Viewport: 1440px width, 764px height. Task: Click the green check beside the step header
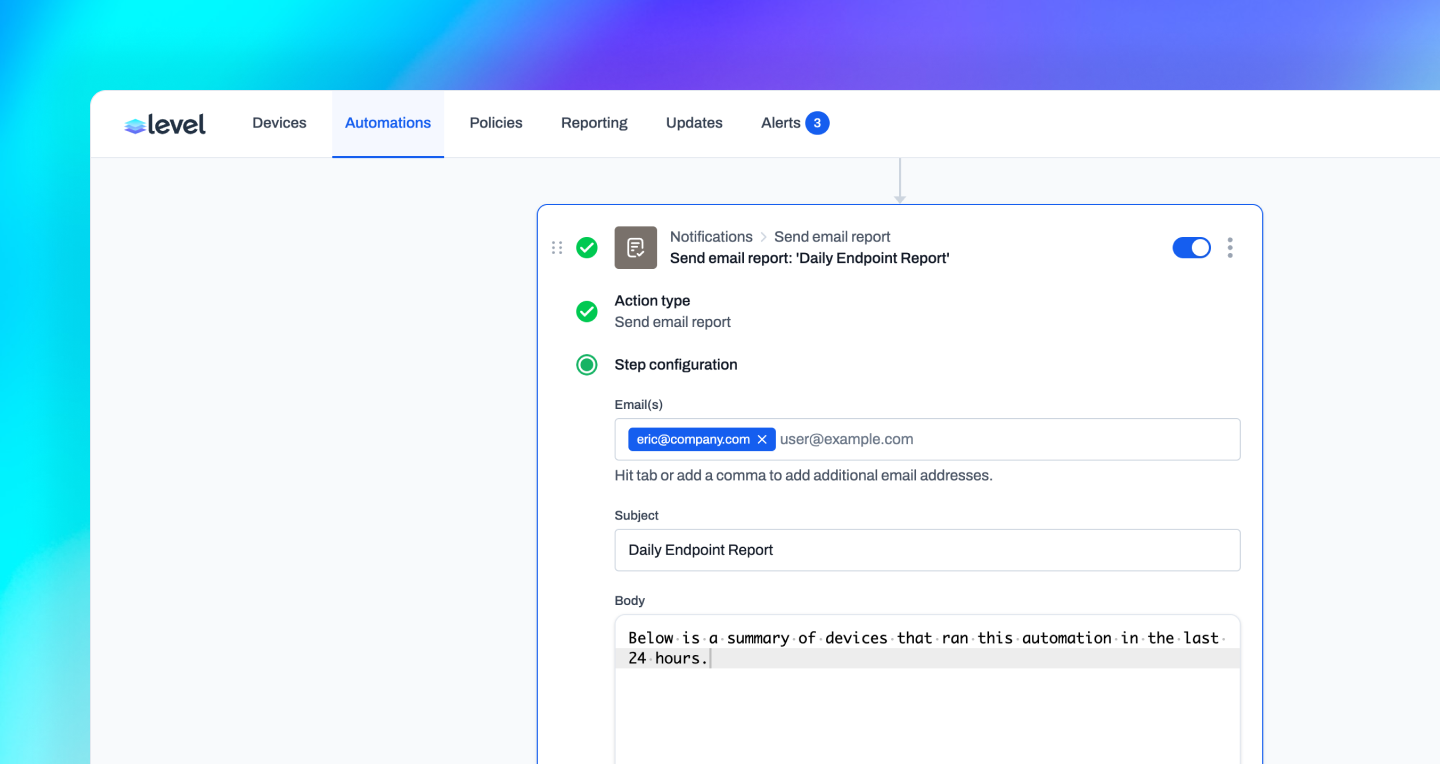pos(587,247)
